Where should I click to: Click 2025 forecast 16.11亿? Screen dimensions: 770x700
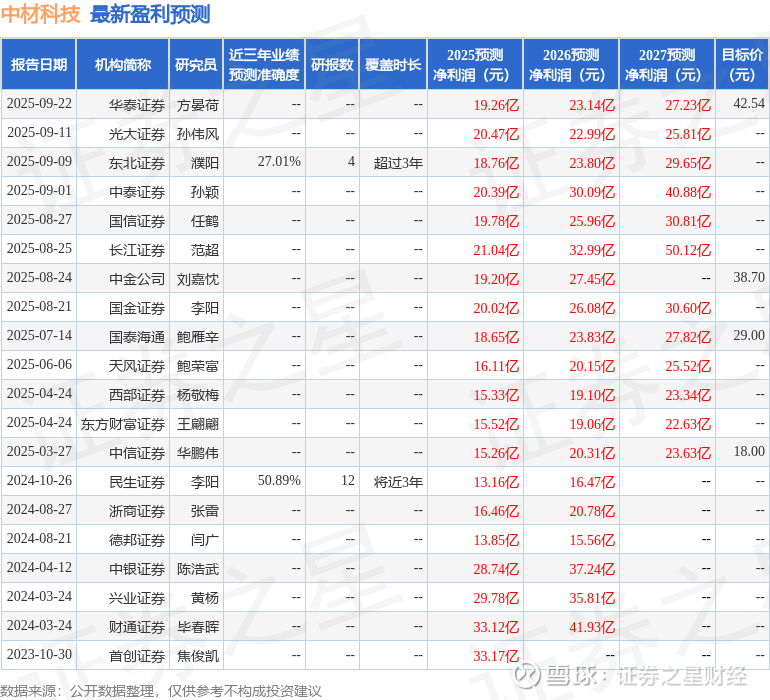(496, 366)
